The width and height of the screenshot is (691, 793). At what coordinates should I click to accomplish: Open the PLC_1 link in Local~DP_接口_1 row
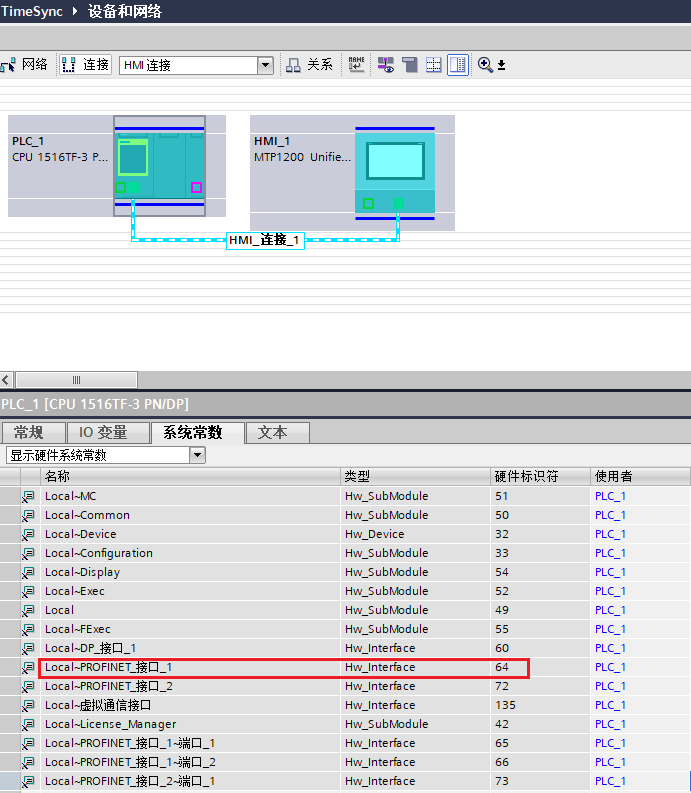pyautogui.click(x=610, y=648)
